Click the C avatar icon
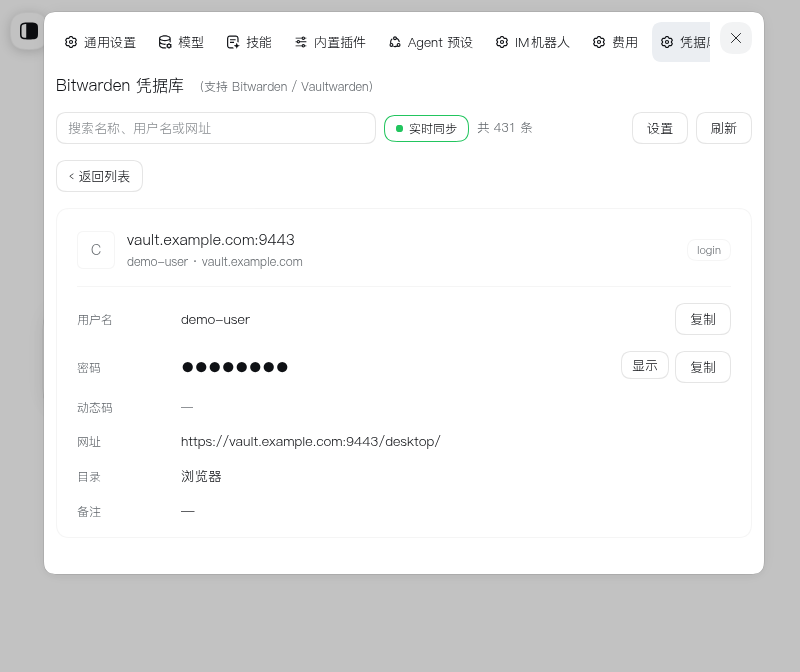 tap(96, 250)
